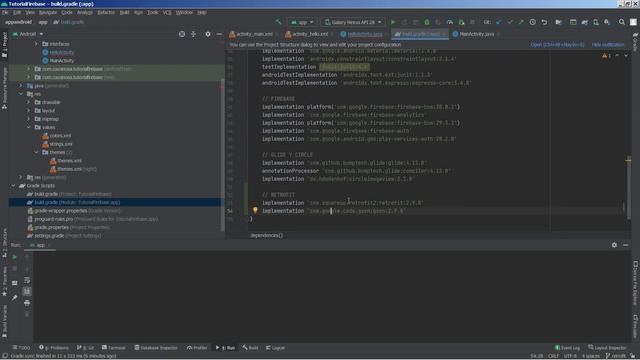Click the rerun green play icon in the Run panel
Viewport: 640px width, 360px height.
click(x=15, y=257)
